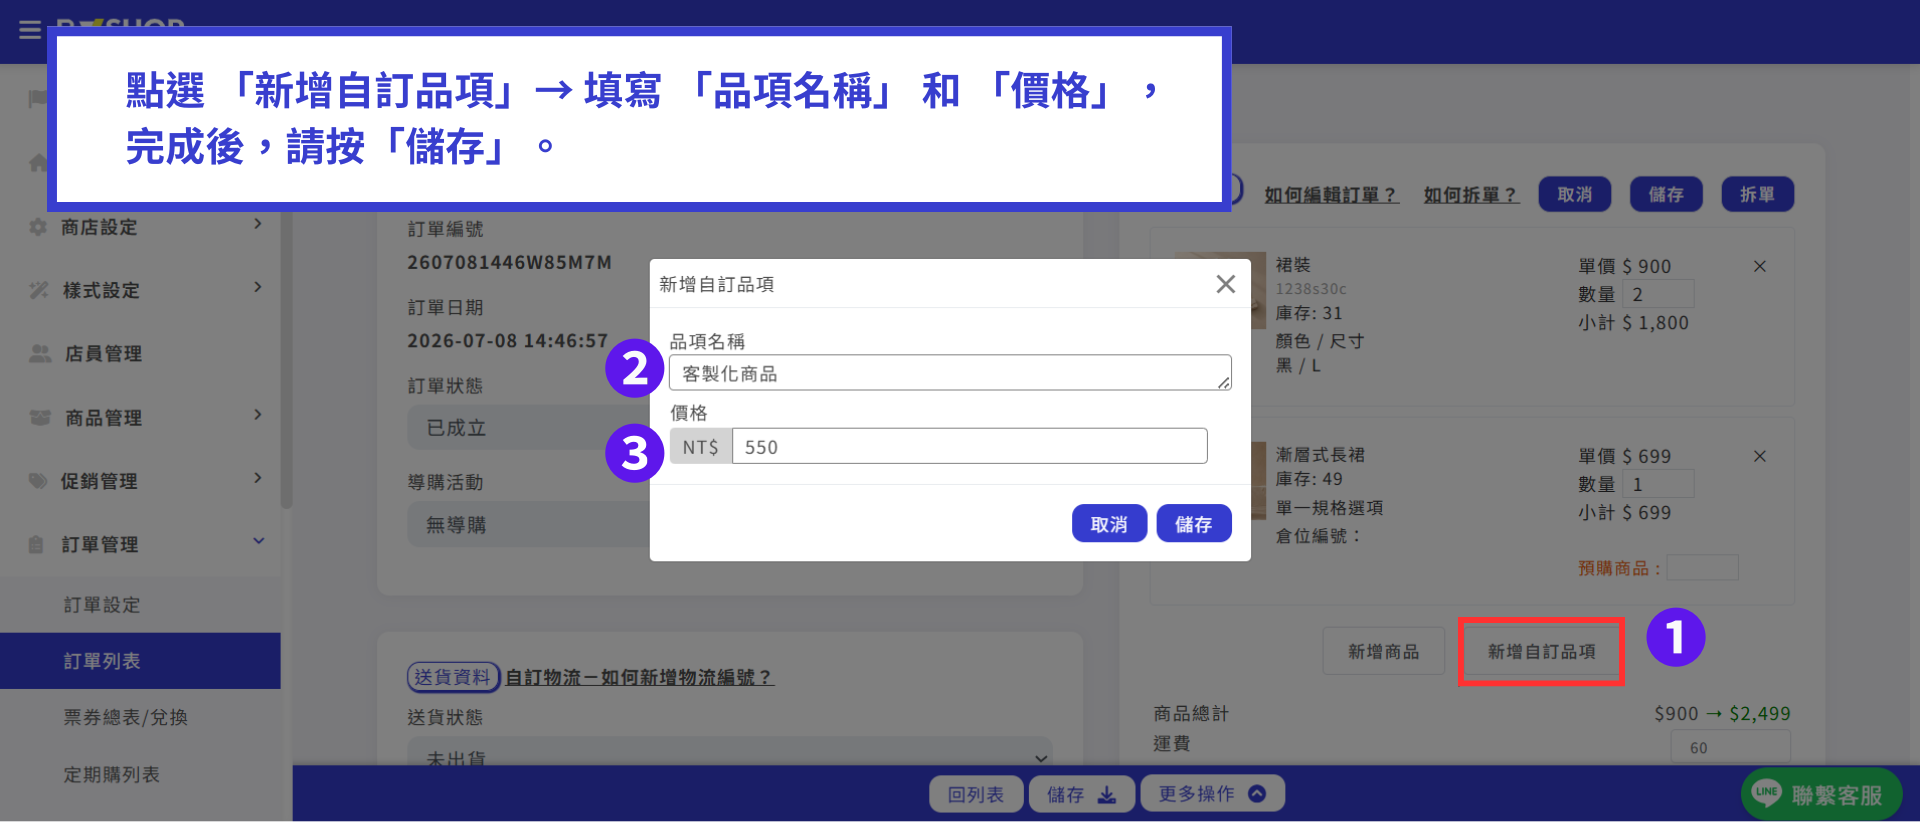This screenshot has width=1920, height=822.
Task: Edit the 運費 field showing 60
Action: tap(1730, 747)
